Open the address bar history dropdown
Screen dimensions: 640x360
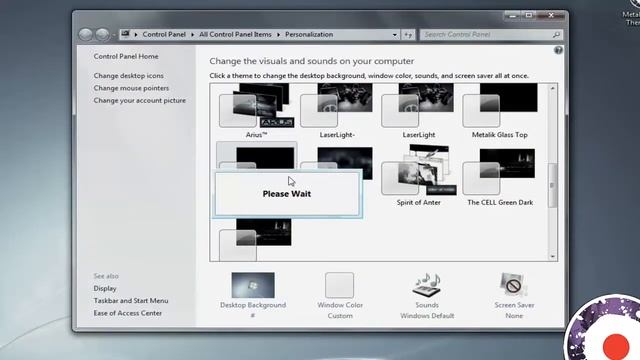tap(394, 35)
